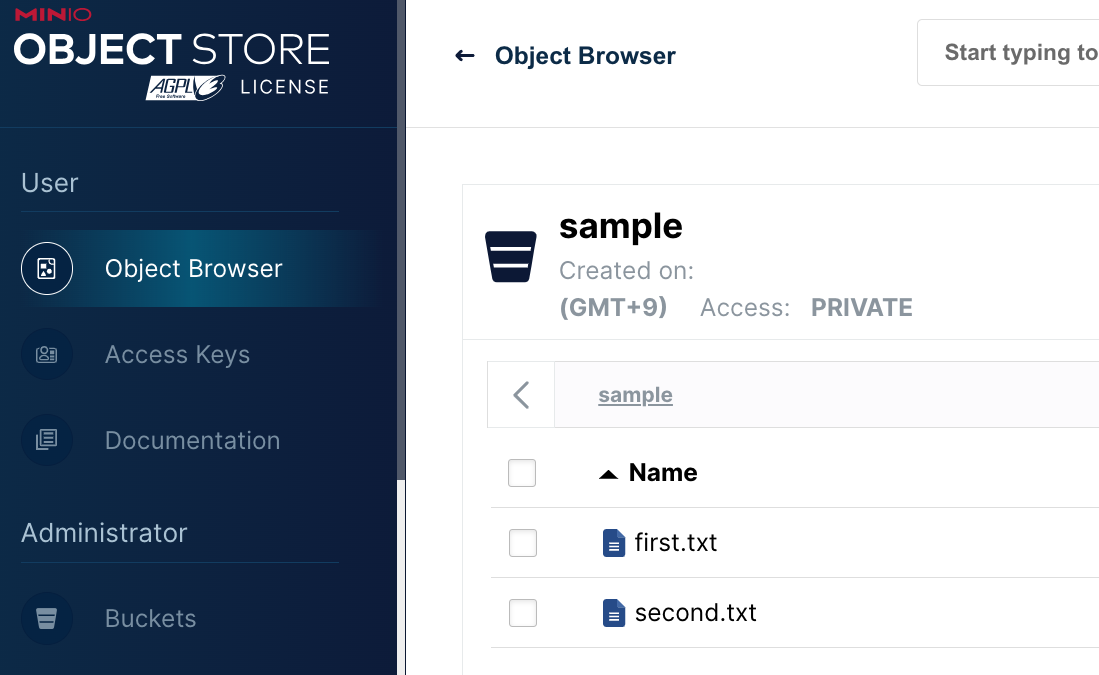Click the back arrow beside Object Browser title
The height and width of the screenshot is (675, 1099).
point(465,55)
